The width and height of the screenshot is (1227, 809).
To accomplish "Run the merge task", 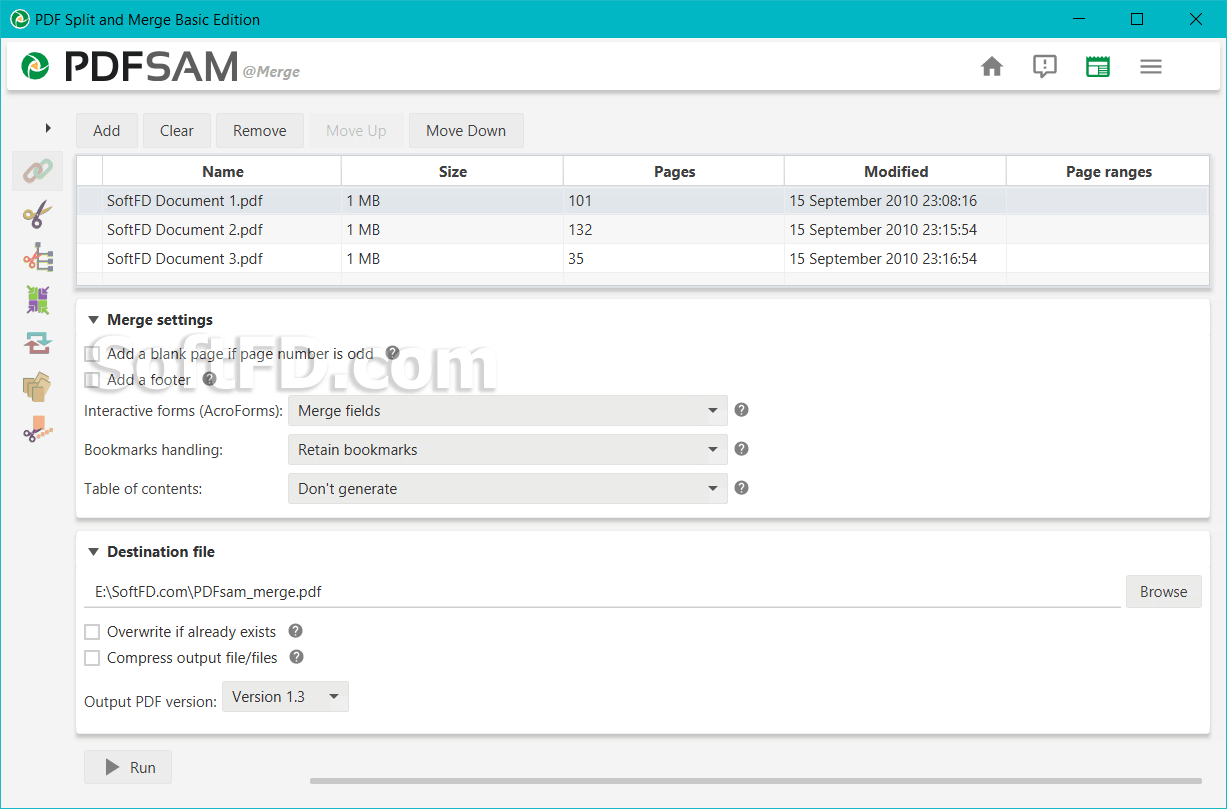I will coord(128,768).
